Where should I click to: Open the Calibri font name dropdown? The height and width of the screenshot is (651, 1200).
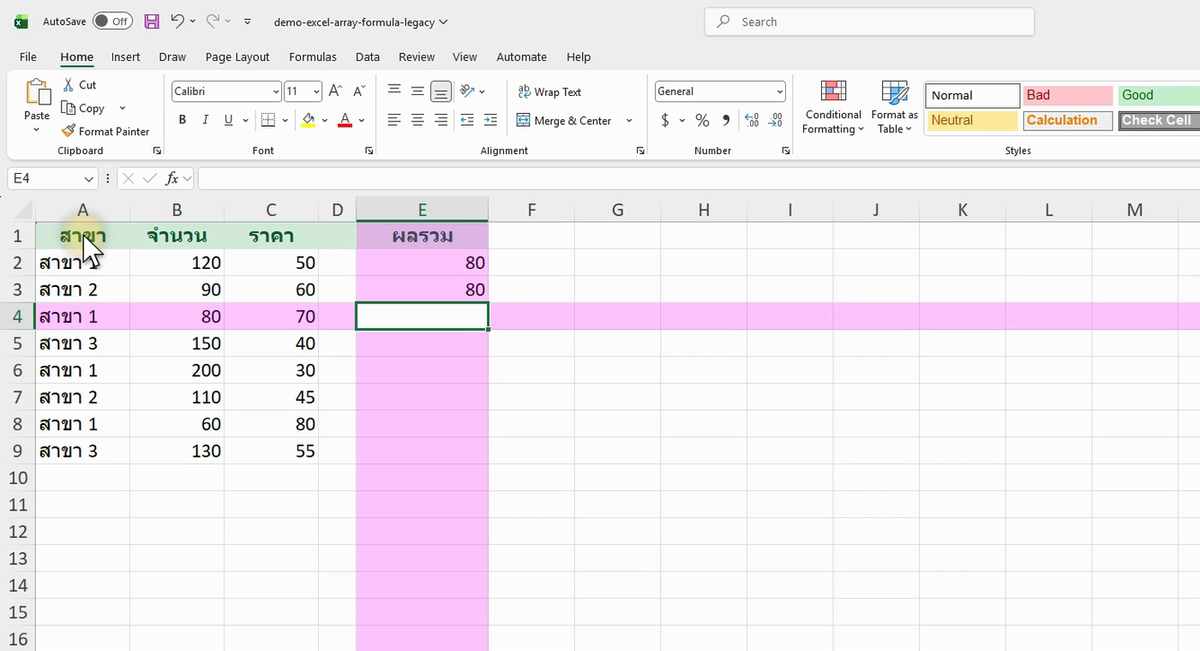tap(276, 92)
